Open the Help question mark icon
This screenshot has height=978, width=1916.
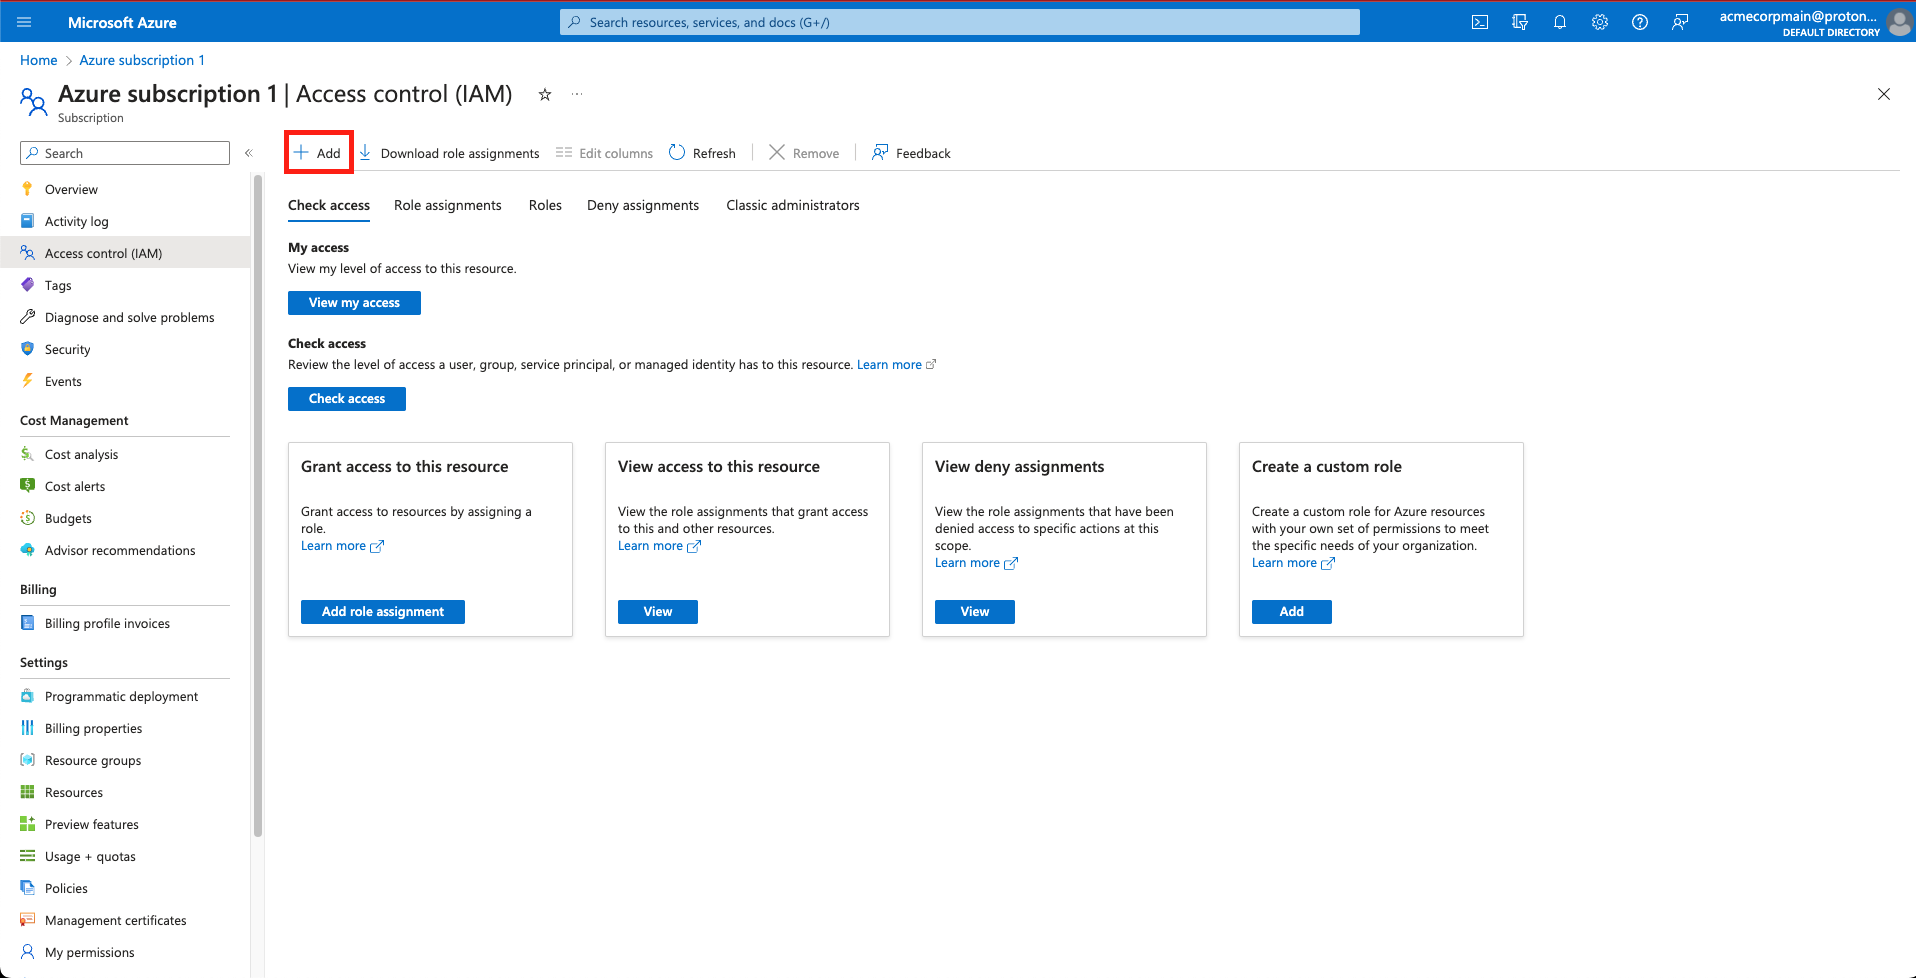1640,22
